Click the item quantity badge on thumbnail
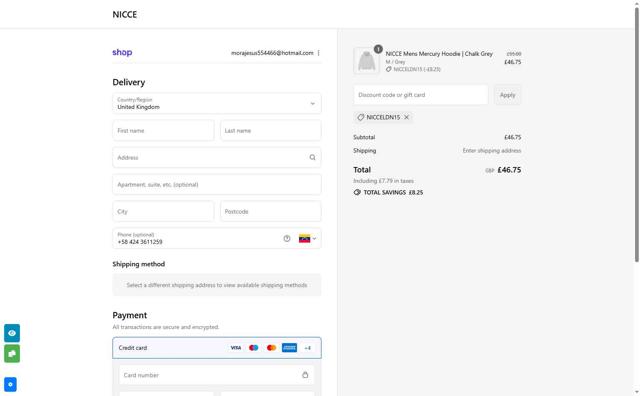The height and width of the screenshot is (396, 640). 378,49
